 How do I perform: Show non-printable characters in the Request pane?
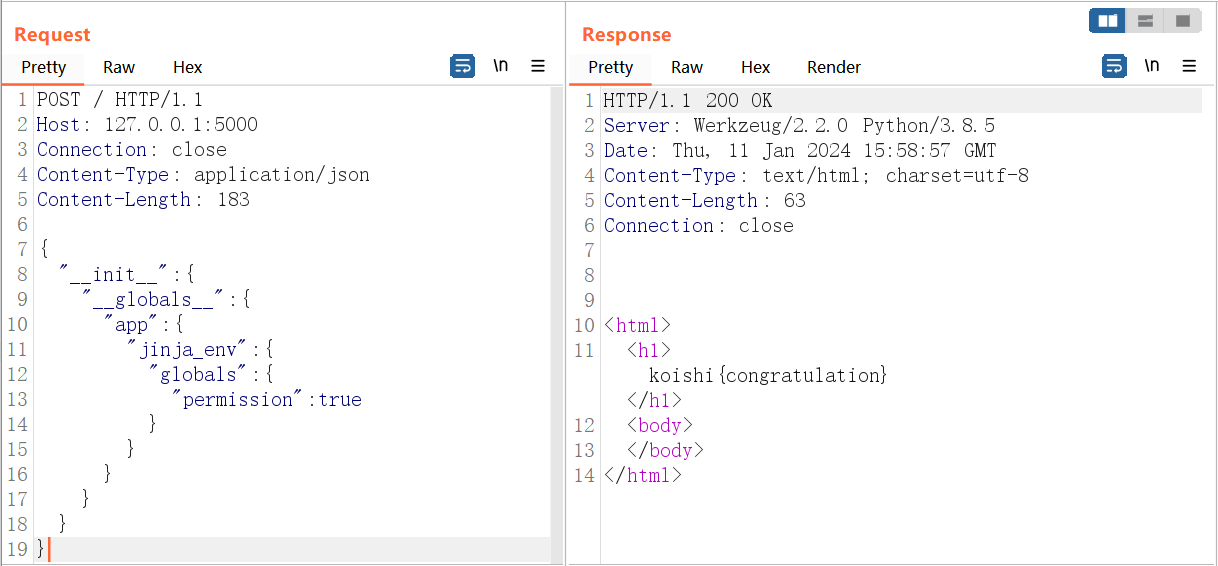pos(501,66)
